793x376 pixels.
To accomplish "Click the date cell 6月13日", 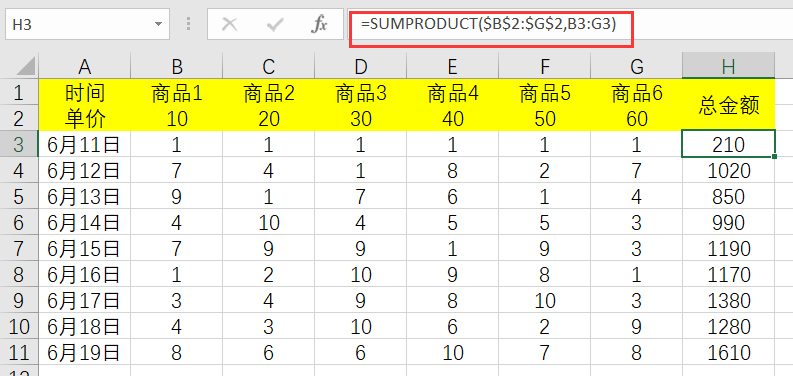I will coord(84,196).
